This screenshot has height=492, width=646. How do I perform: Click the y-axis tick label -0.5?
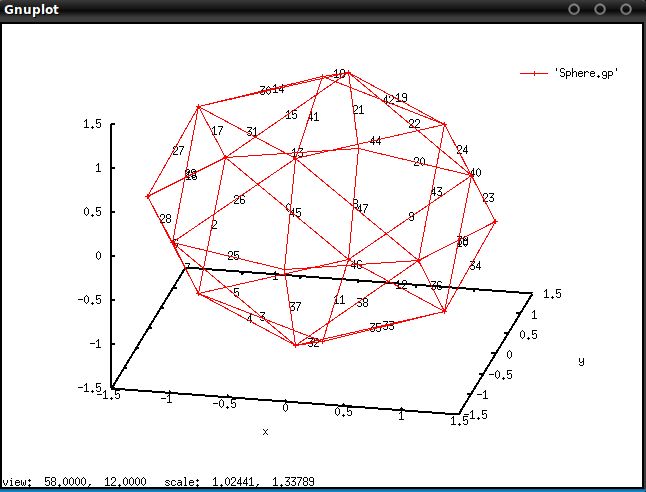click(x=501, y=375)
